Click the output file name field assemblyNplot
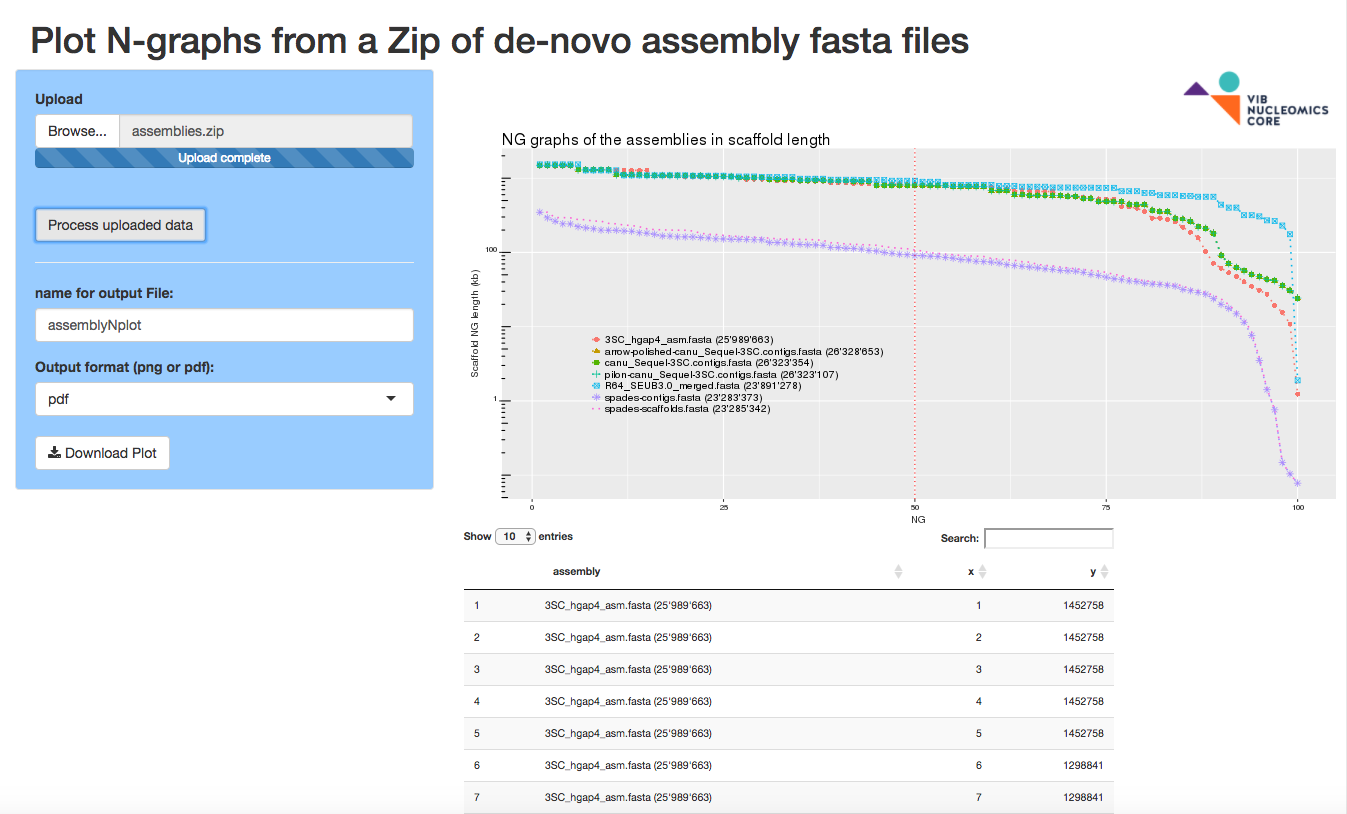Image resolution: width=1347 pixels, height=814 pixels. [x=224, y=325]
